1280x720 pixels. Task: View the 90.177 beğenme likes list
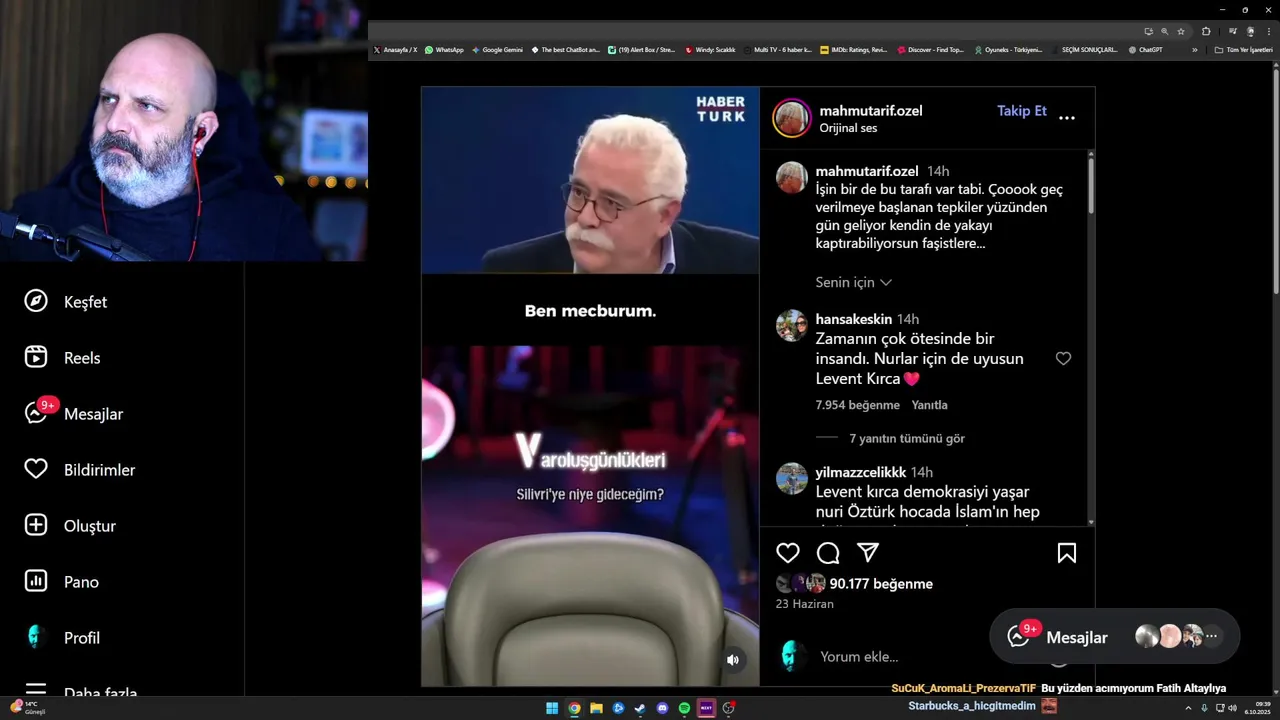[x=881, y=584]
